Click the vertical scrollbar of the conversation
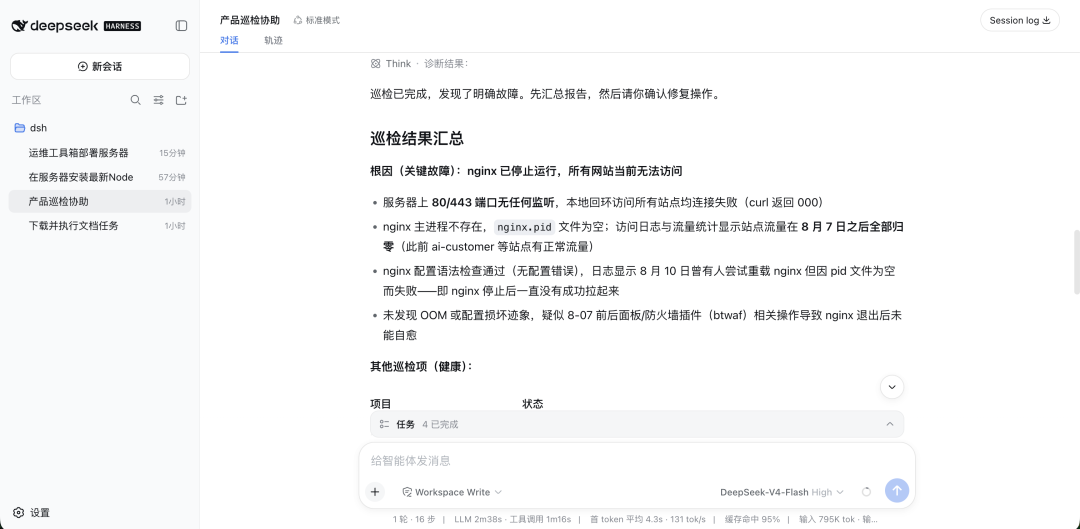 pos(1075,262)
